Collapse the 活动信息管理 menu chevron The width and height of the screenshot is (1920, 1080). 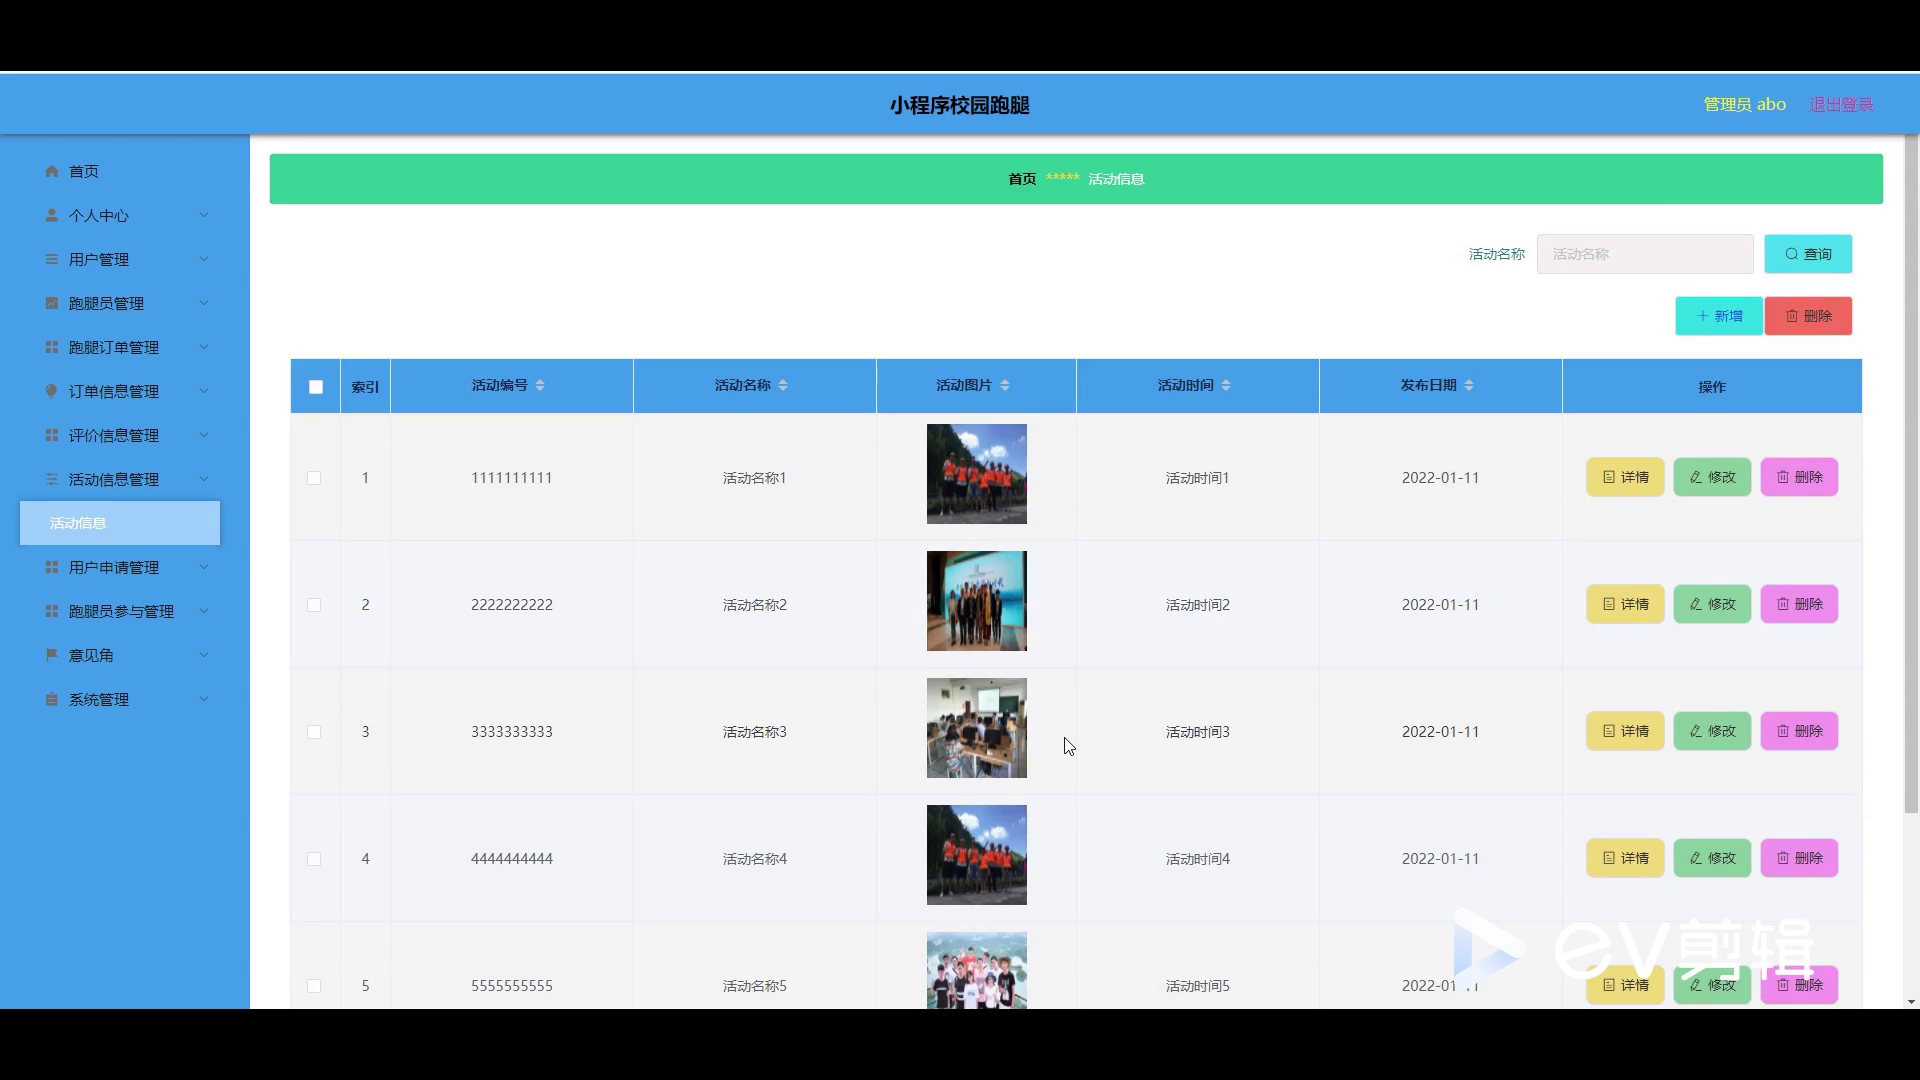coord(204,479)
